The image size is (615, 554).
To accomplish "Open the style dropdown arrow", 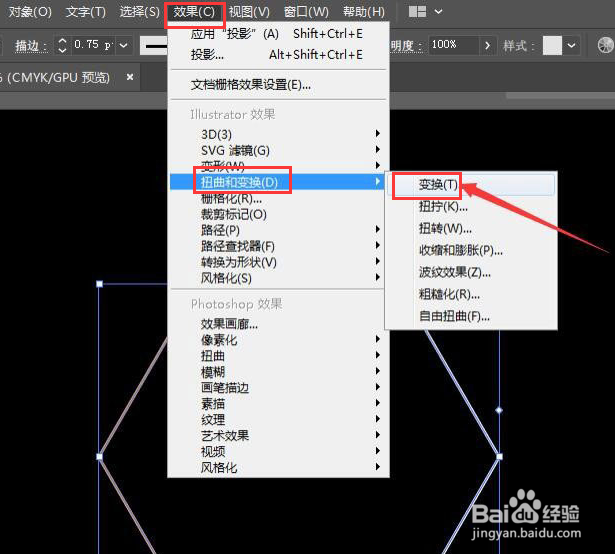I will (x=571, y=46).
